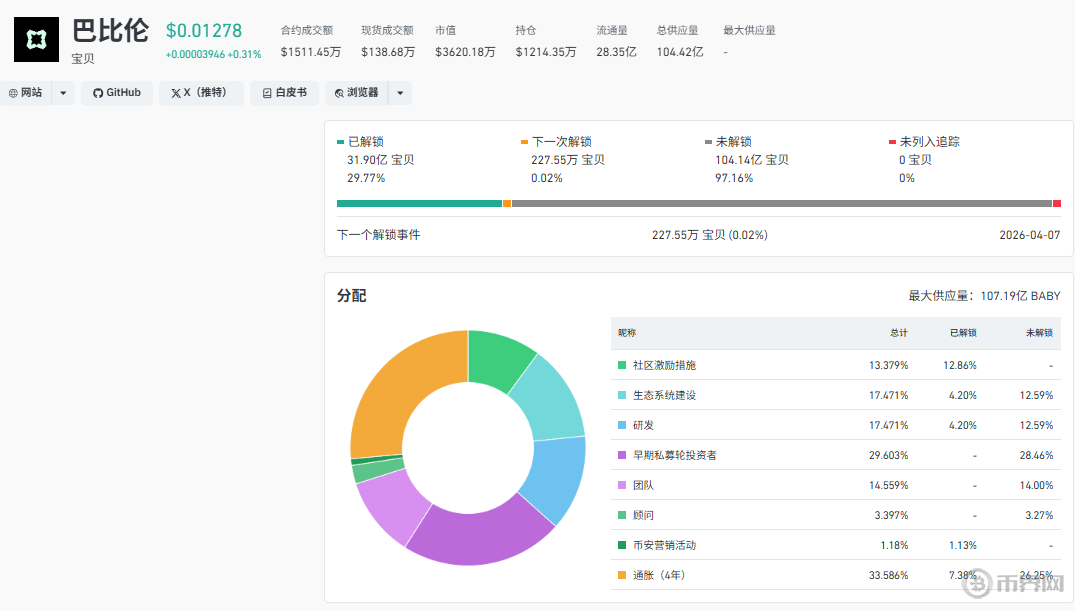Click the price $0.01278
Screen dimensions: 1075x611
point(204,31)
